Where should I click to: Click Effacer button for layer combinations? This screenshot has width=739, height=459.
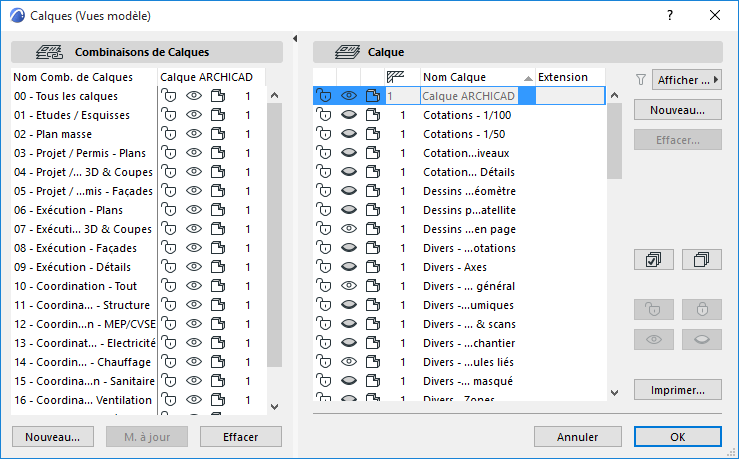(x=241, y=437)
